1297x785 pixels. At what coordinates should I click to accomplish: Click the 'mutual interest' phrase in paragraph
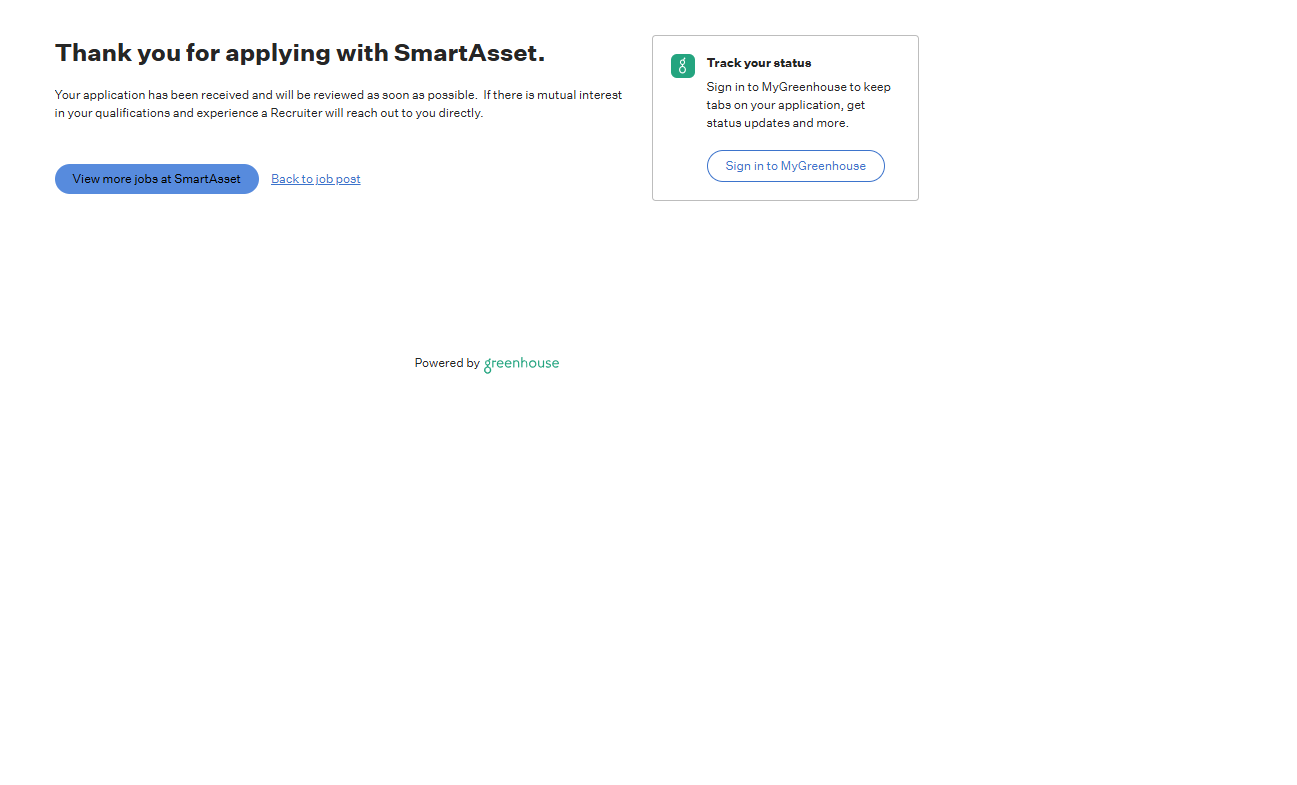pyautogui.click(x=579, y=95)
